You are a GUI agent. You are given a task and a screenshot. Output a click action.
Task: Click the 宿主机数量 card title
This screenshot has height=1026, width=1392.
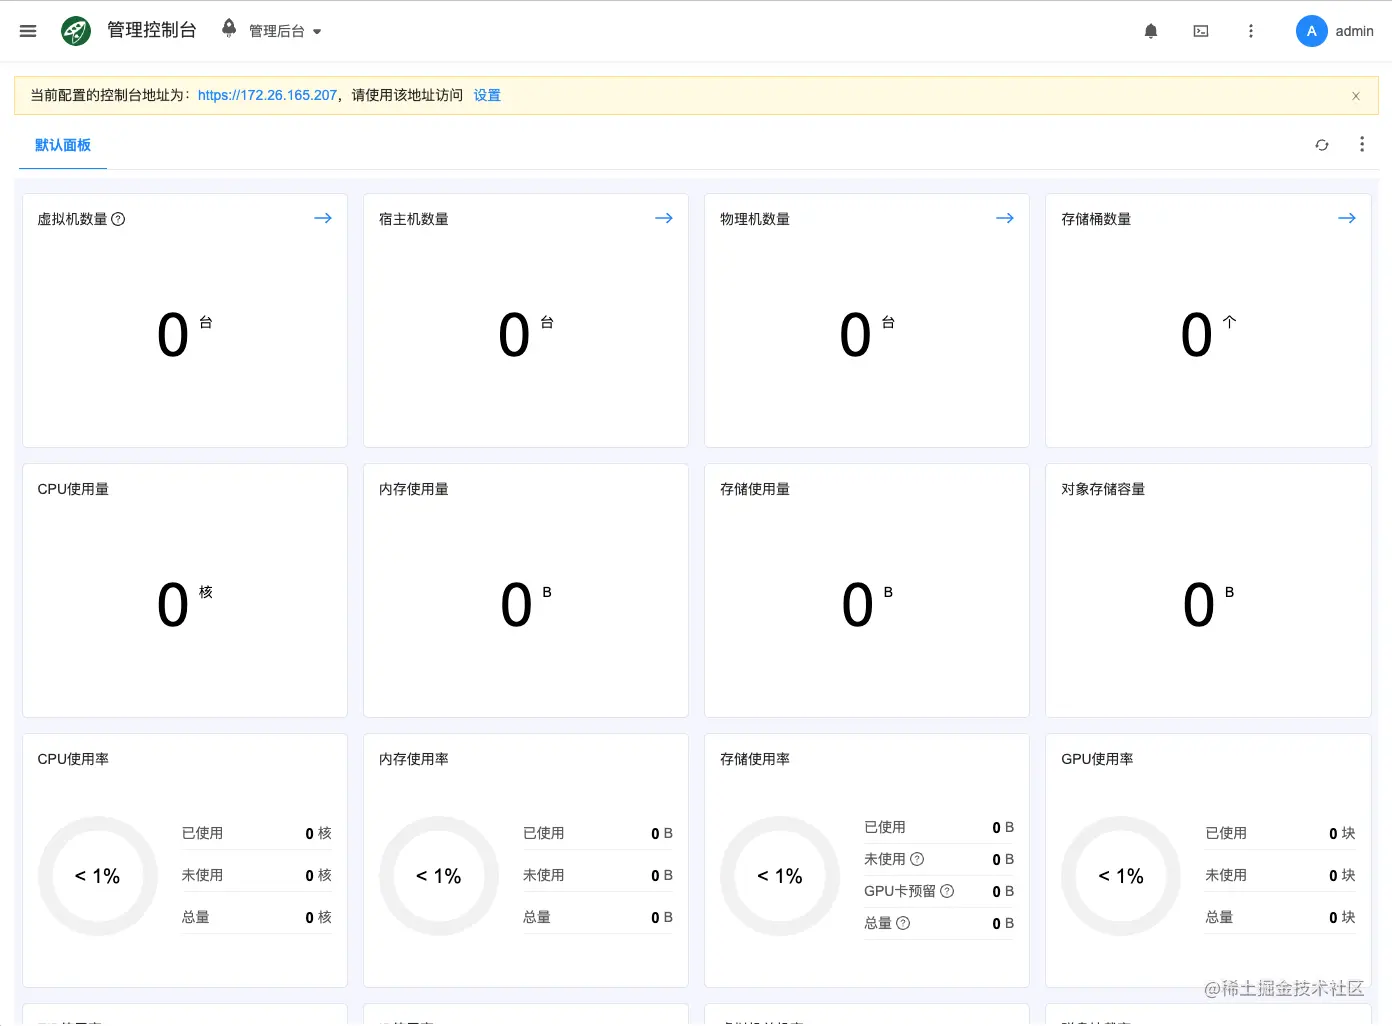pos(414,219)
